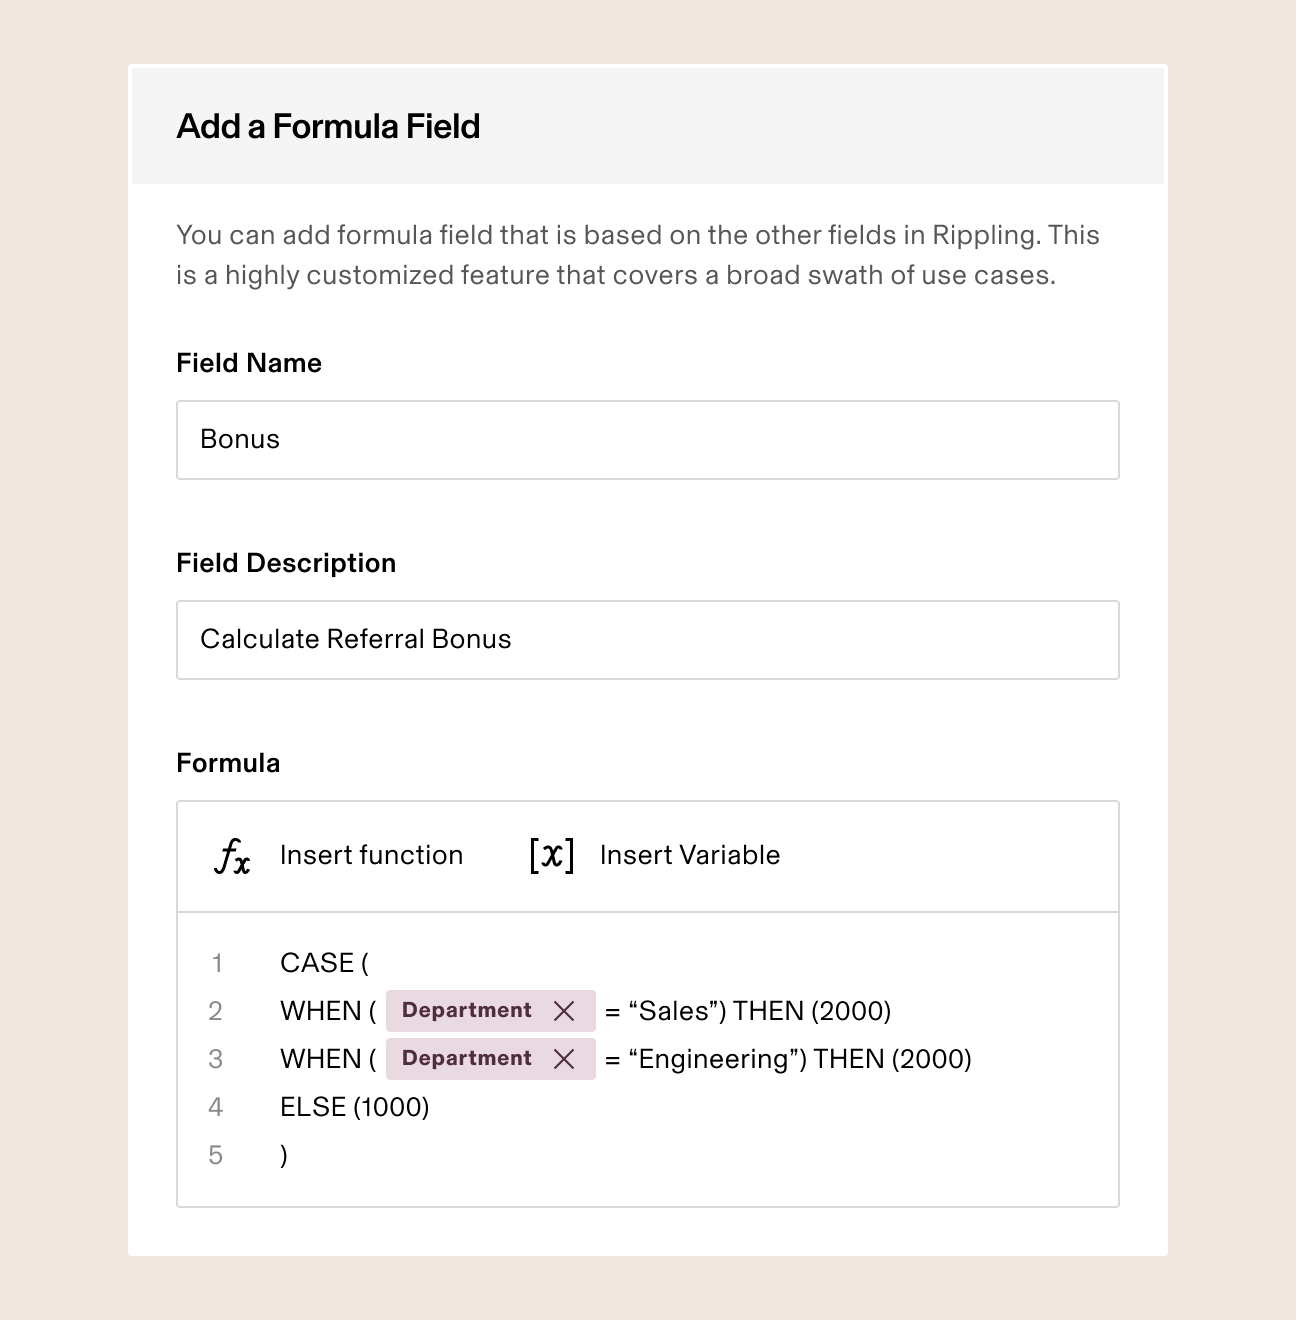1296x1320 pixels.
Task: Remove Department variable from the Sales line
Action: pyautogui.click(x=564, y=1011)
